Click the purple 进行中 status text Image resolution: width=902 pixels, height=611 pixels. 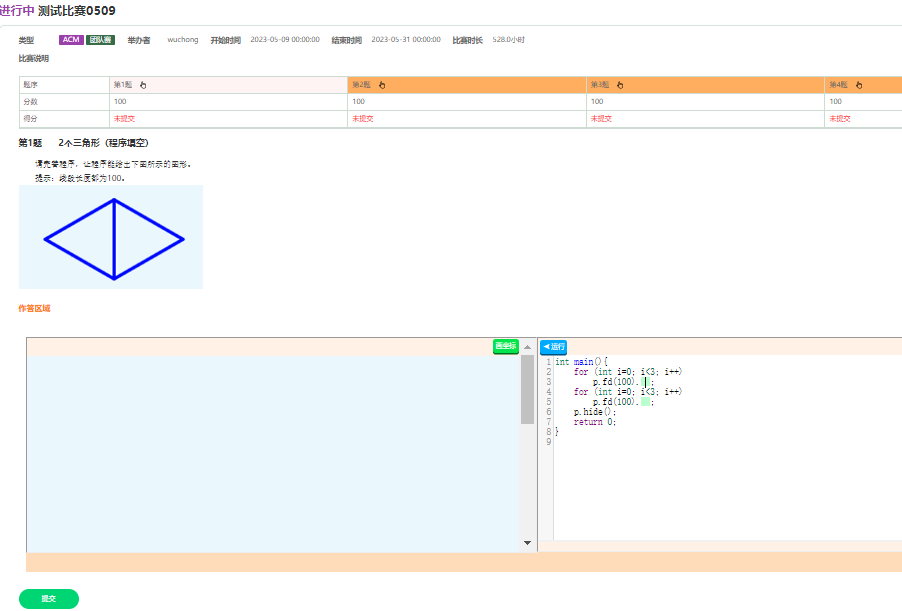[x=17, y=10]
